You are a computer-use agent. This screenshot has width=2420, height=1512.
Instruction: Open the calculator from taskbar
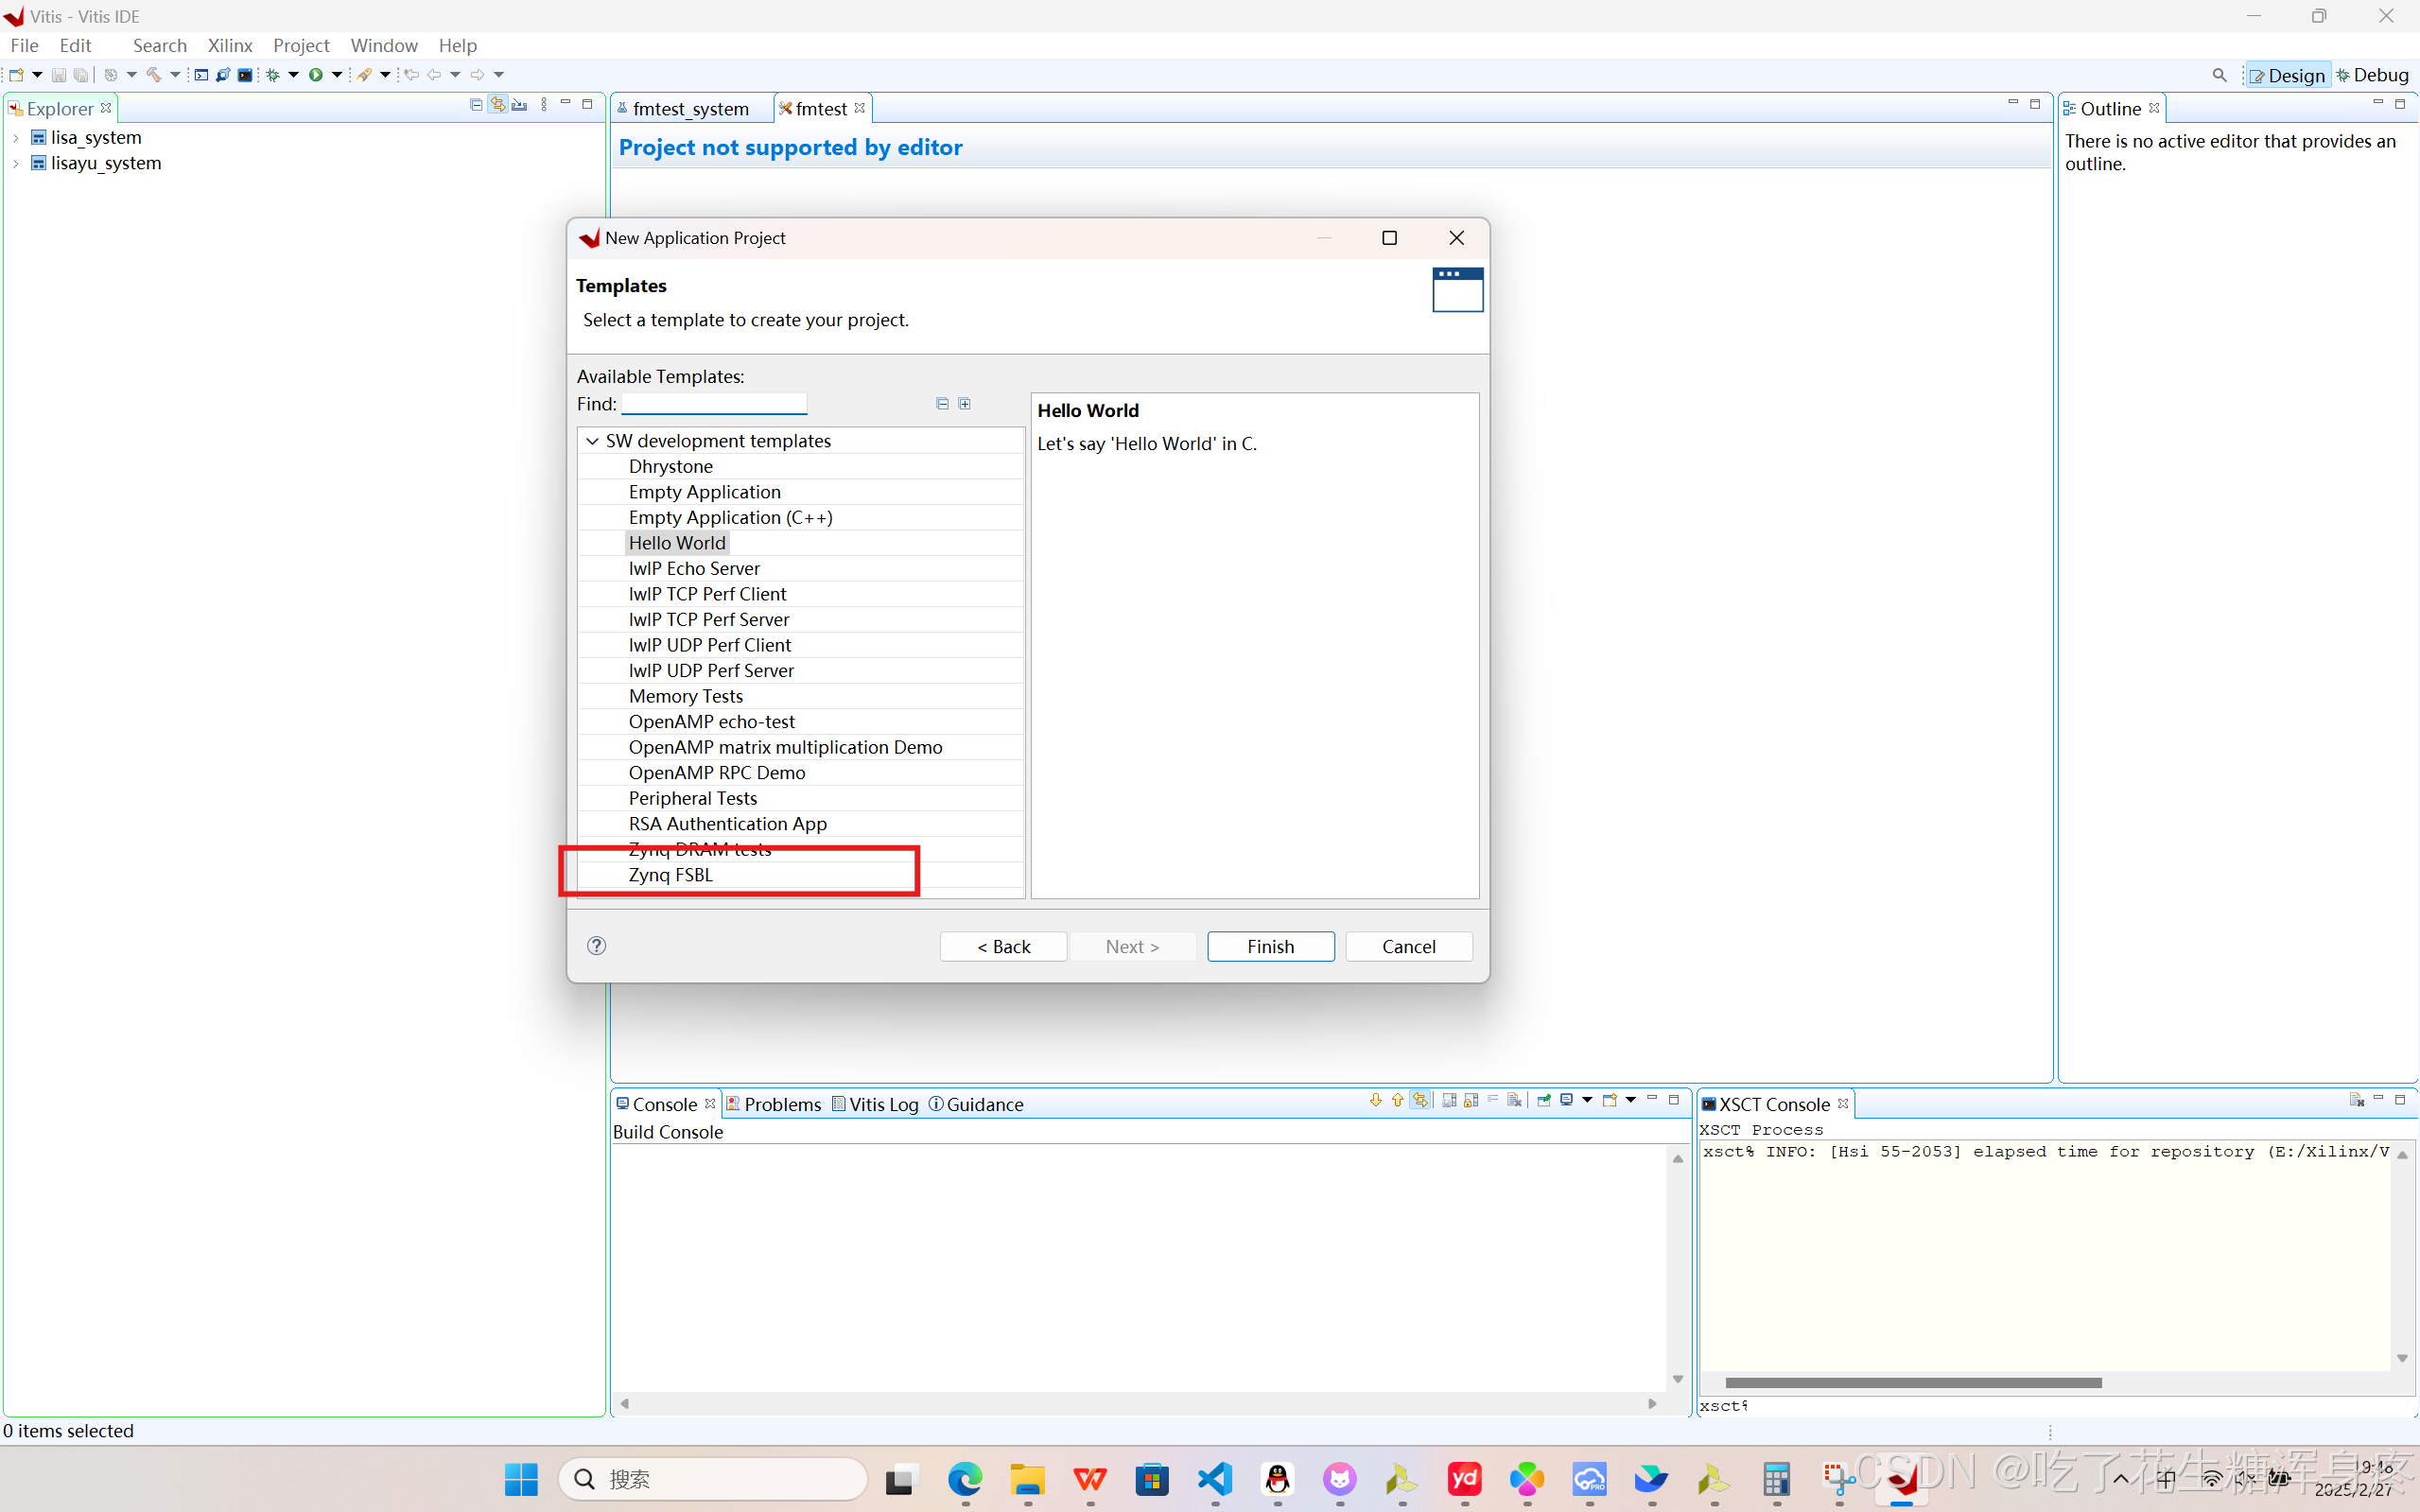pyautogui.click(x=1776, y=1479)
